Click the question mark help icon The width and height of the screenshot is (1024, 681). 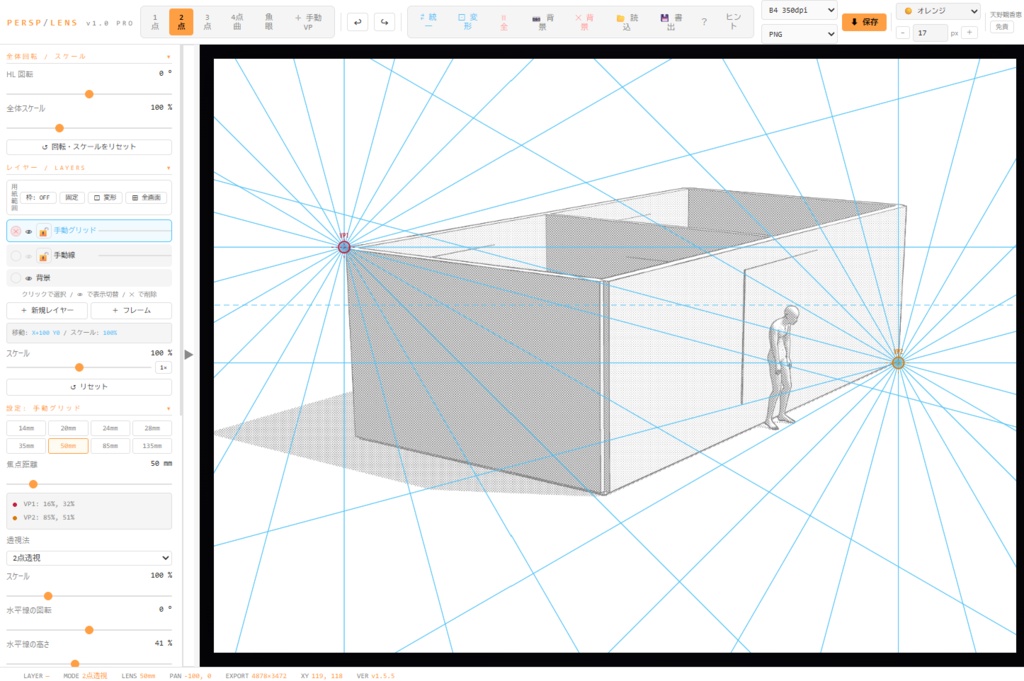click(x=704, y=22)
